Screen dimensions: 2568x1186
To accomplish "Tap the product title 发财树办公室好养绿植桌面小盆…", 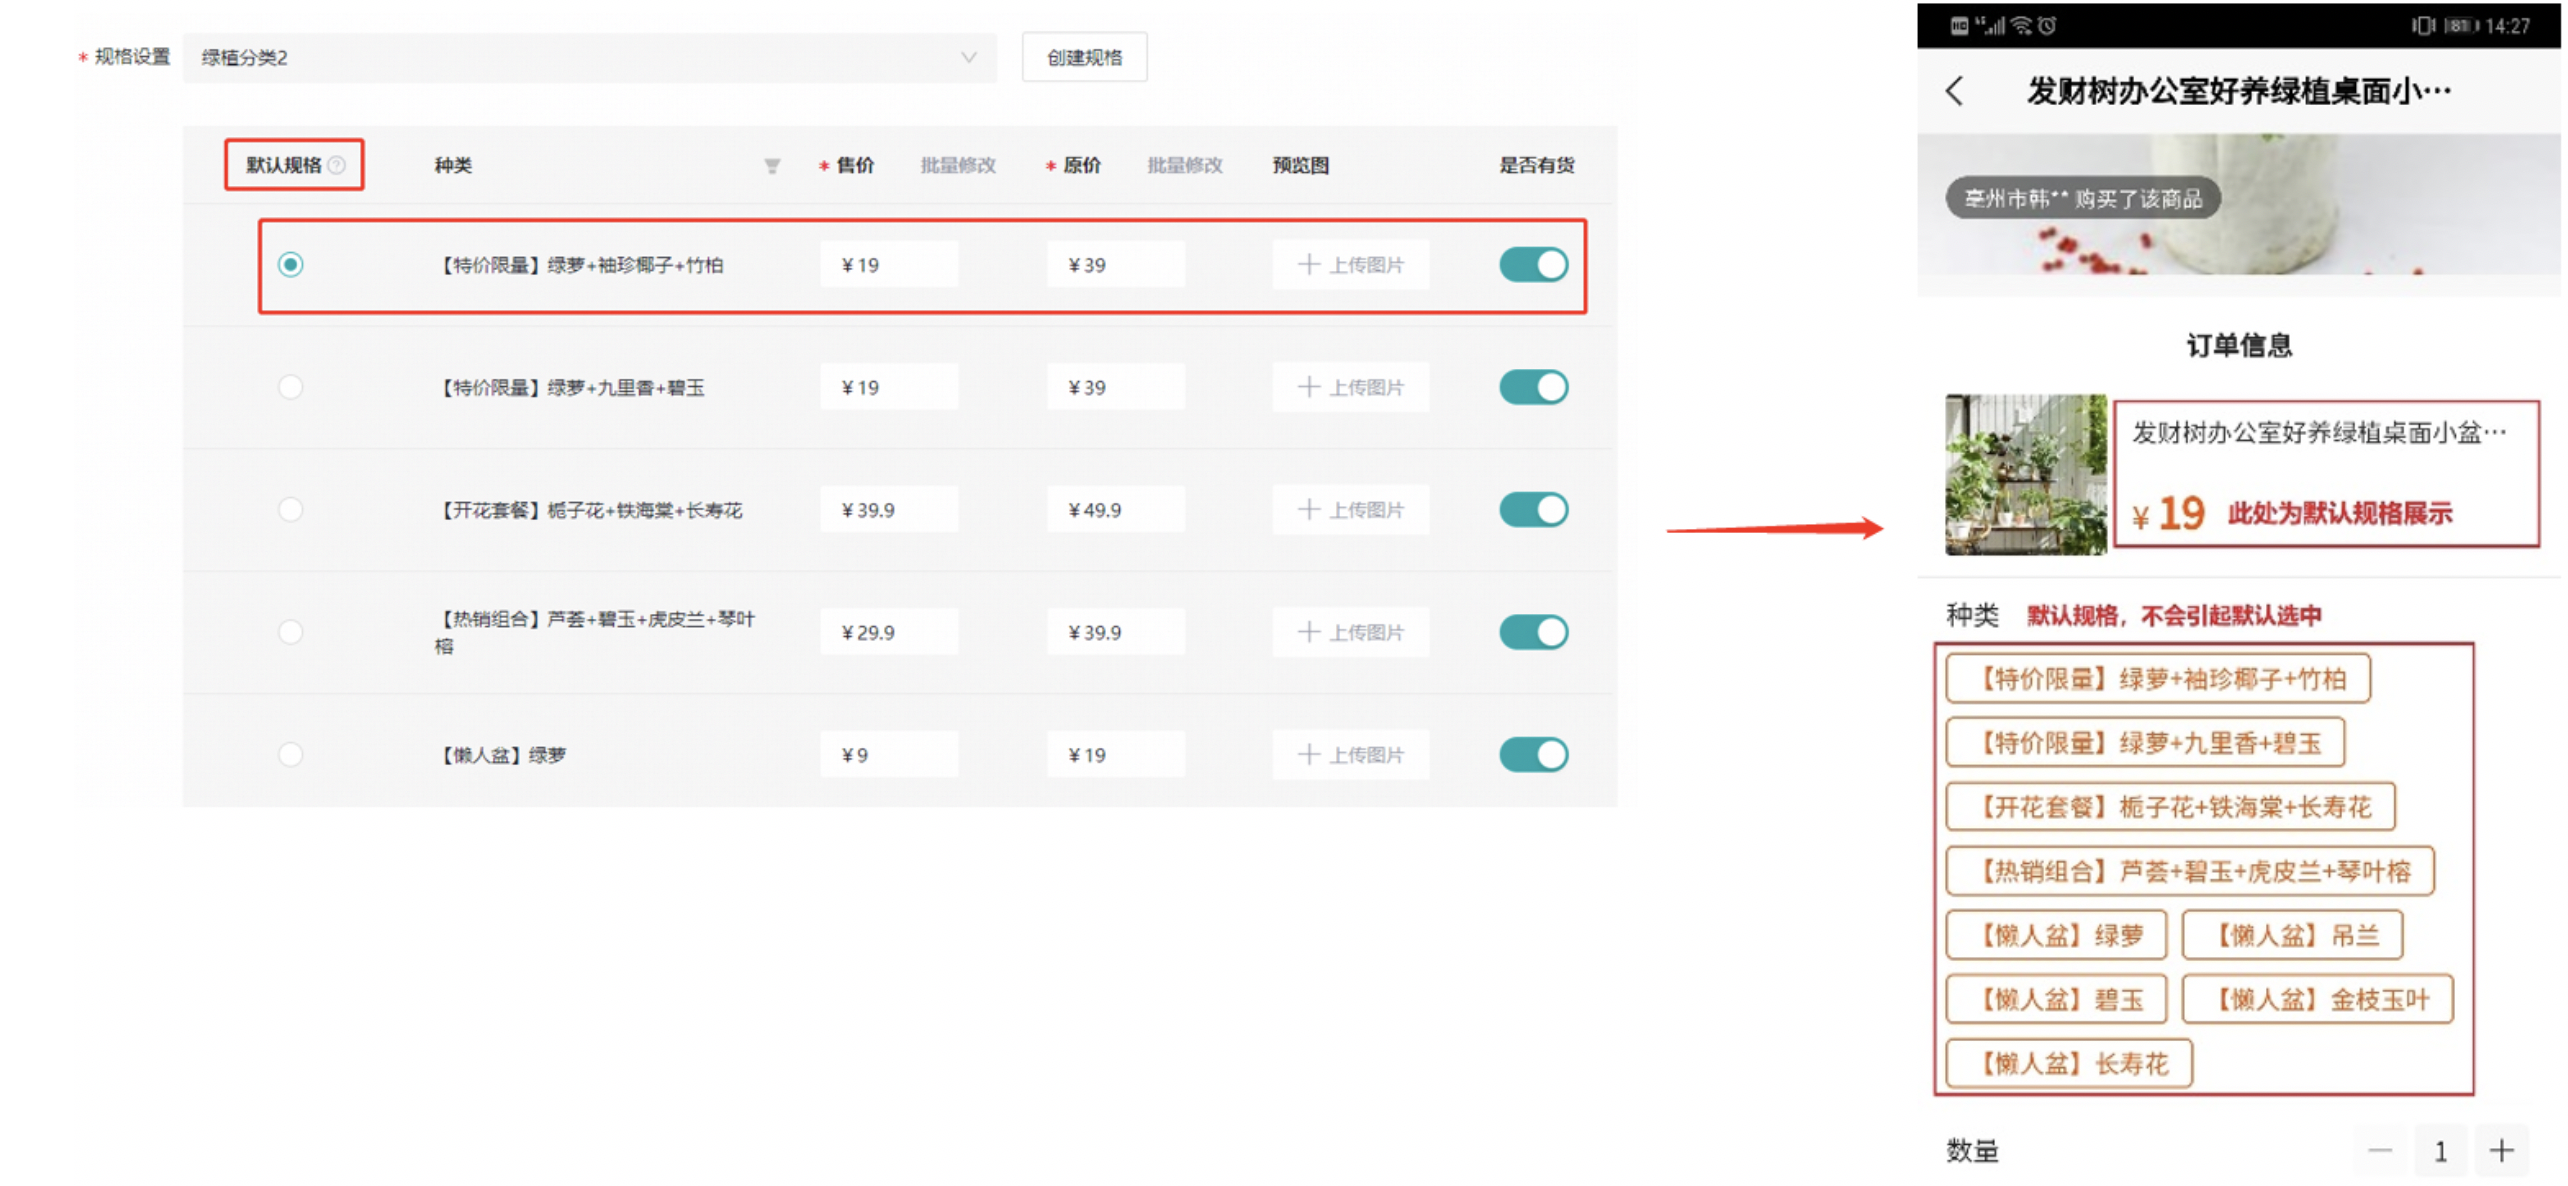I will pyautogui.click(x=2318, y=433).
